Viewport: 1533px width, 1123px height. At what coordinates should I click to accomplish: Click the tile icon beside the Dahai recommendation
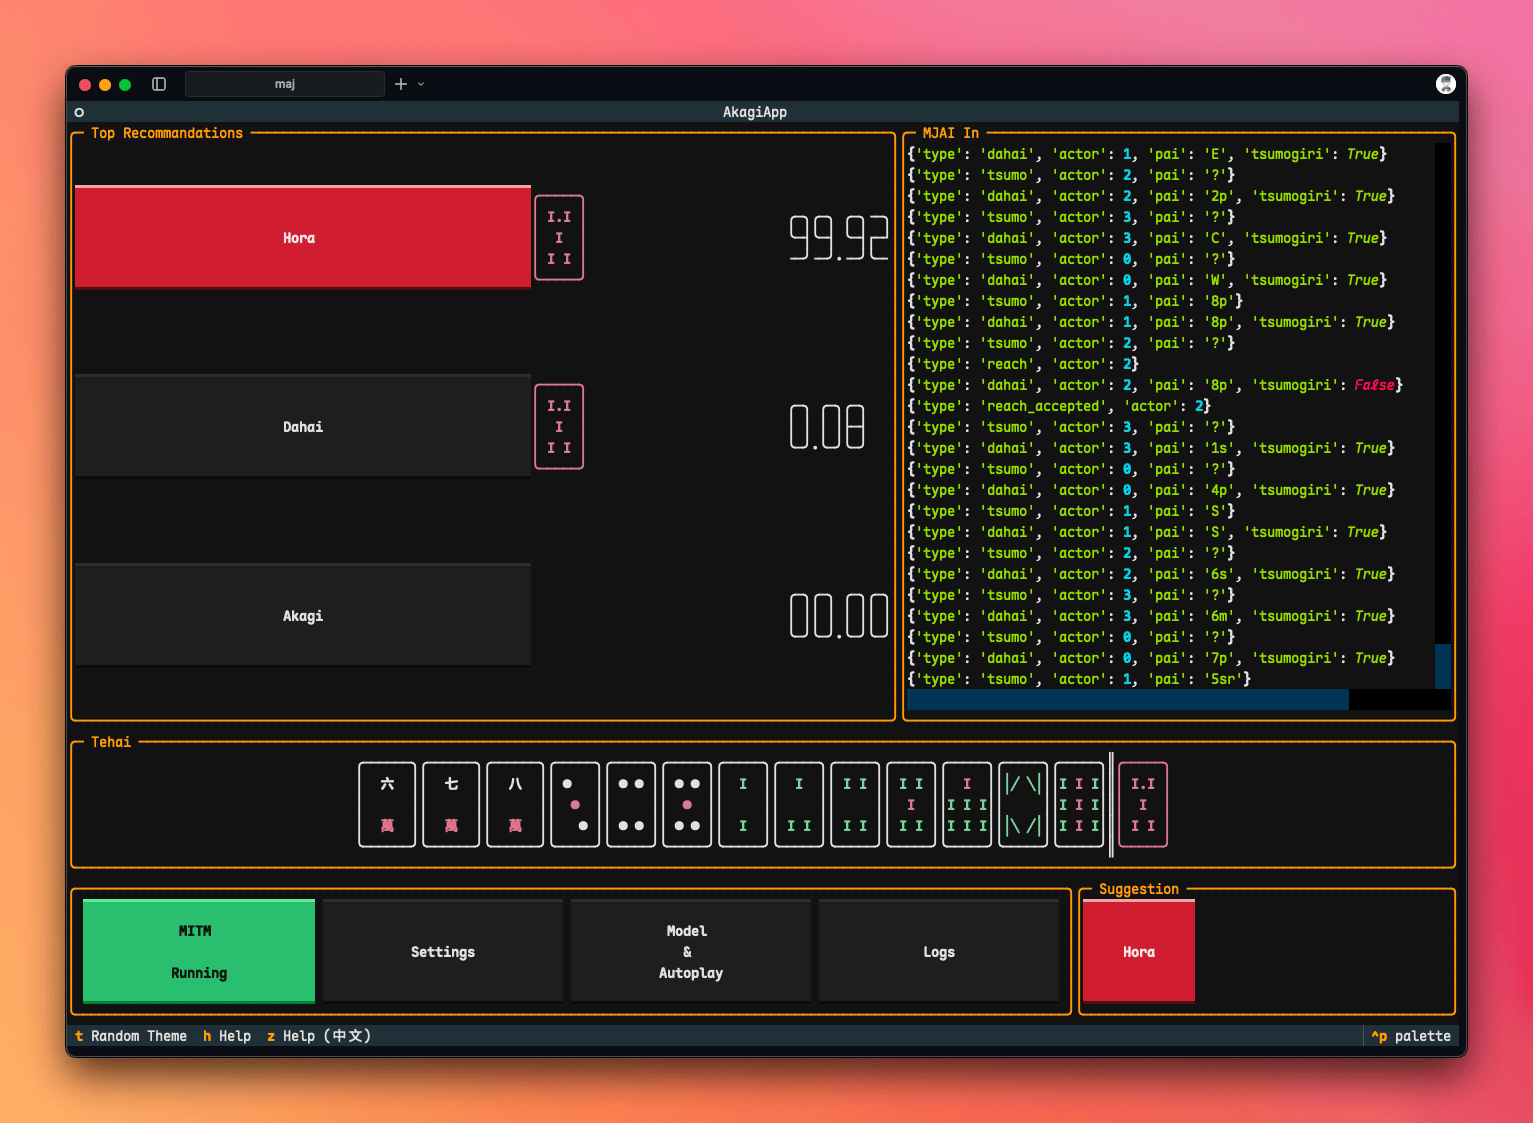coord(559,427)
